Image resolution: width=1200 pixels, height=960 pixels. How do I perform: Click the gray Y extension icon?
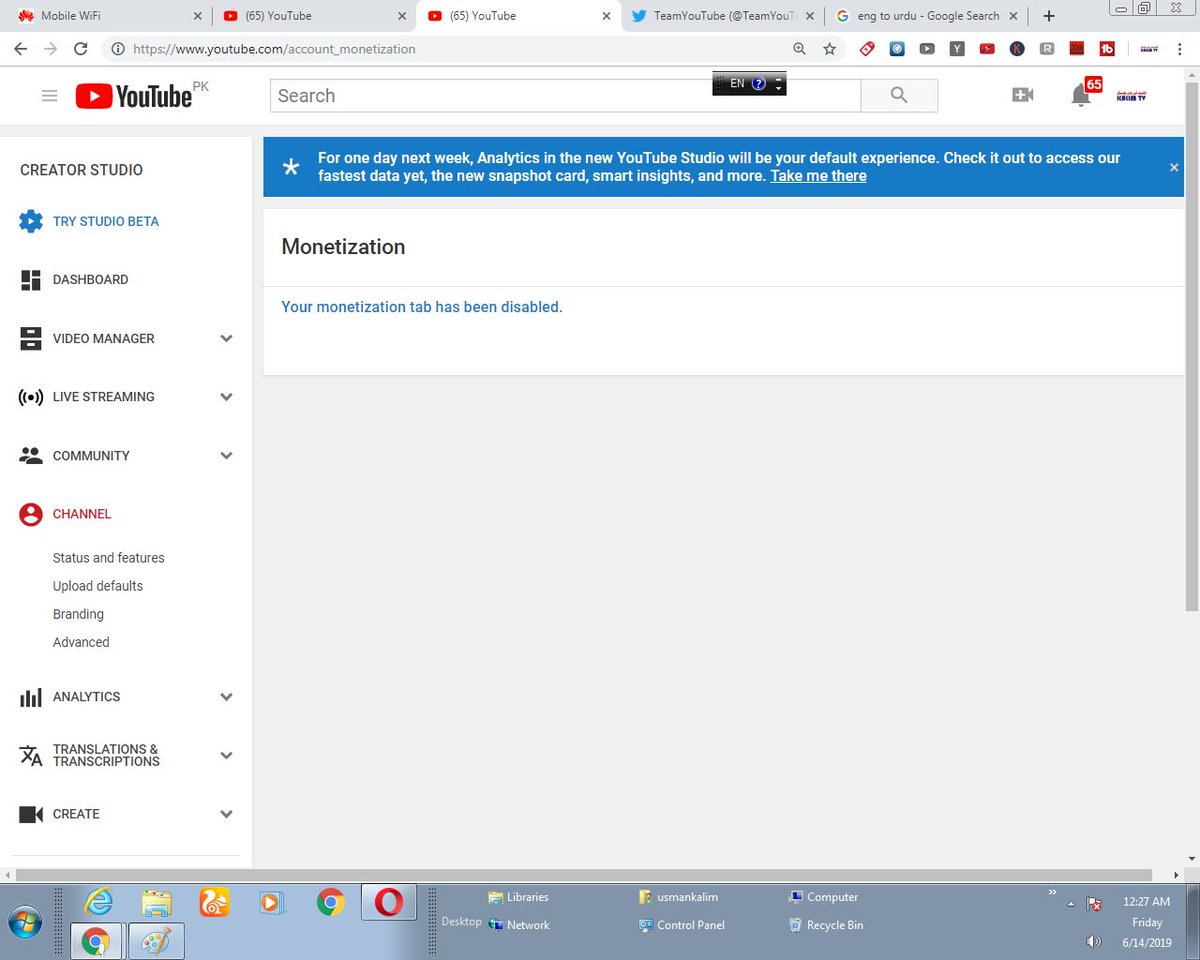coord(957,48)
